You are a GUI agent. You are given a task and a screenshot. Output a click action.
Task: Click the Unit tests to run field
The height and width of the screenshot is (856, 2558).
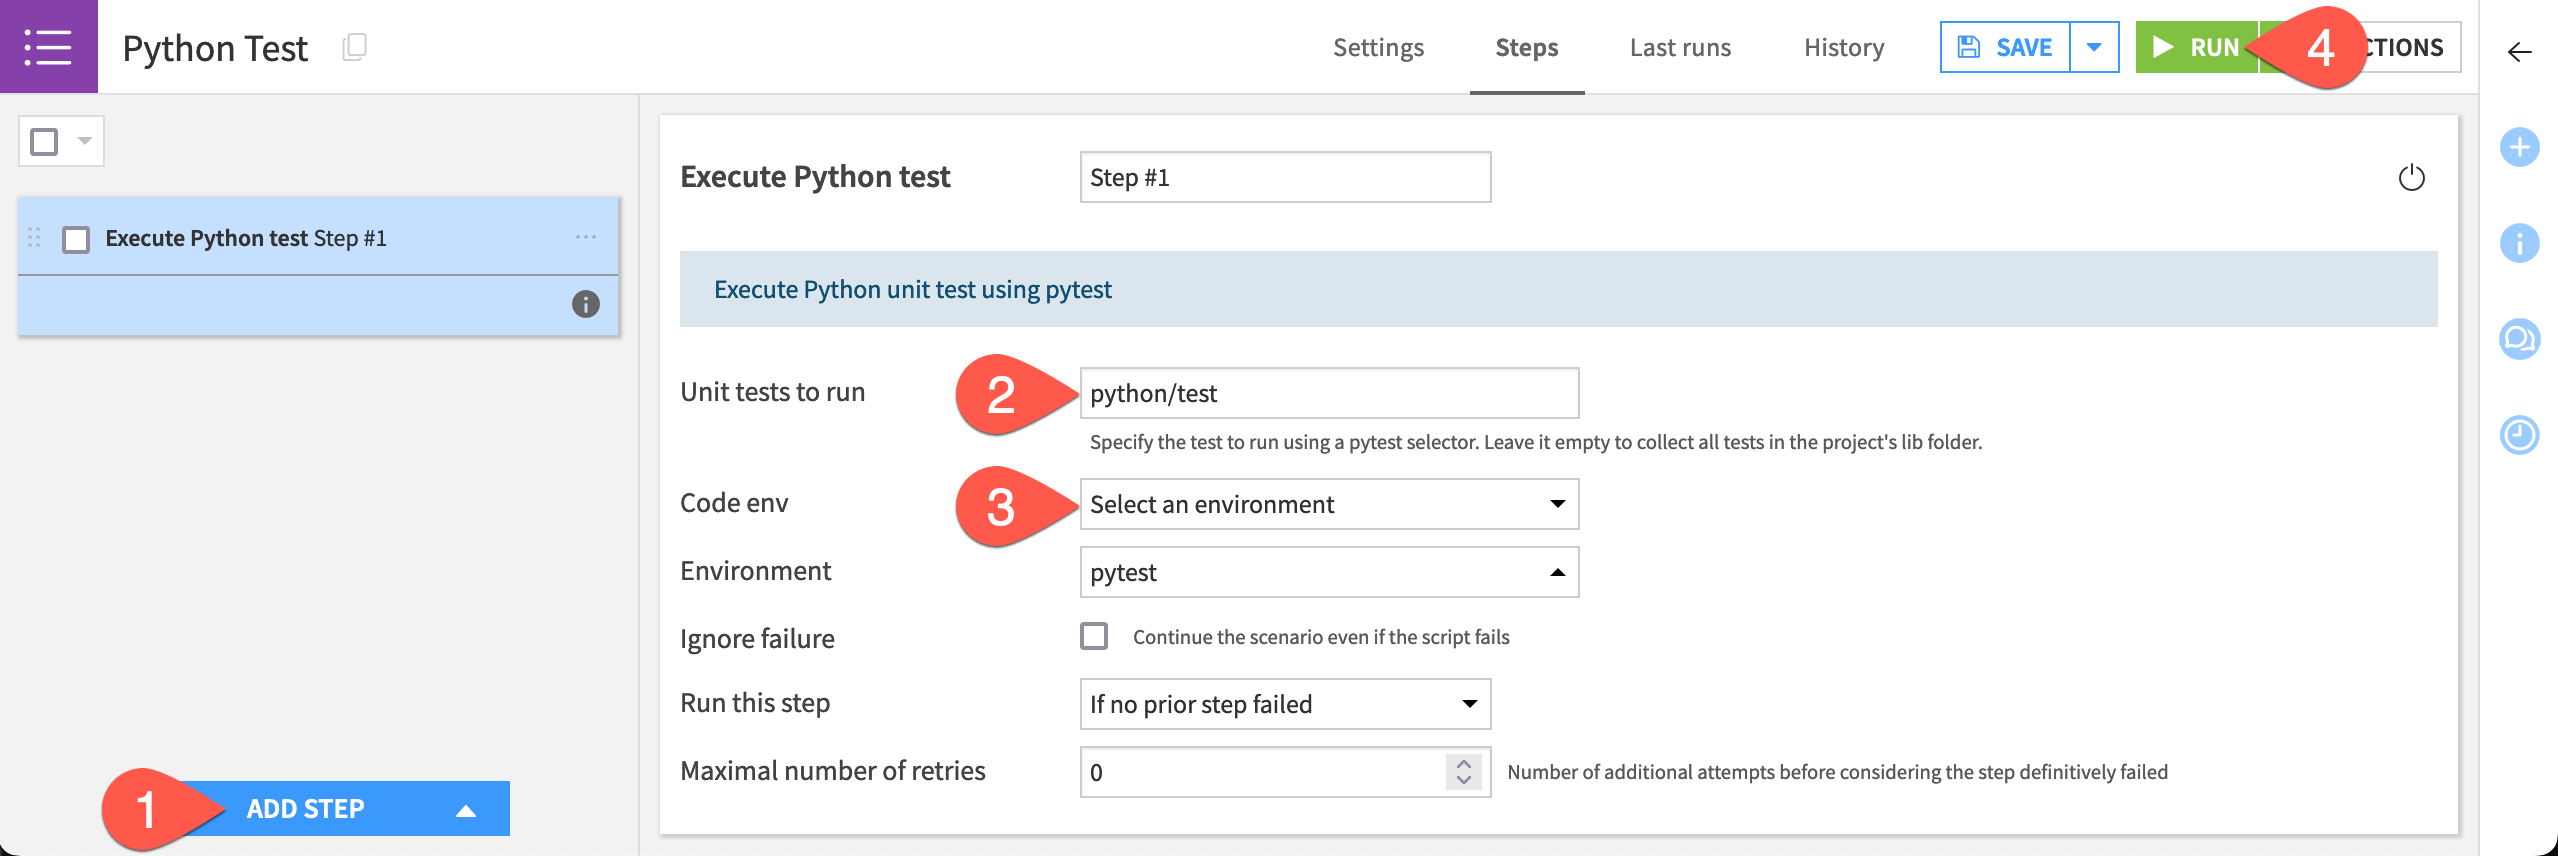pyautogui.click(x=1329, y=393)
